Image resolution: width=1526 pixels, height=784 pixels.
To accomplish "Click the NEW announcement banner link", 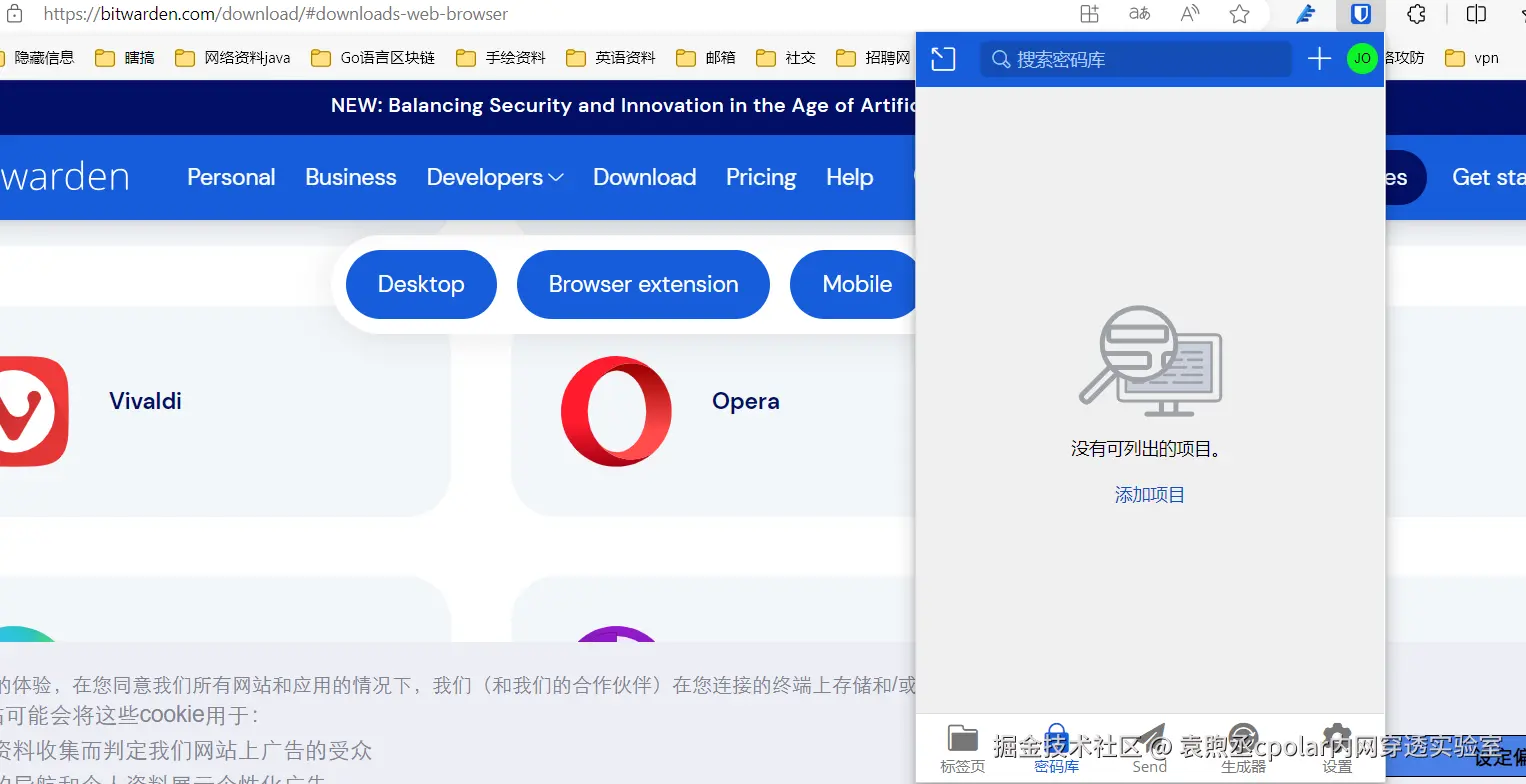I will [x=623, y=106].
